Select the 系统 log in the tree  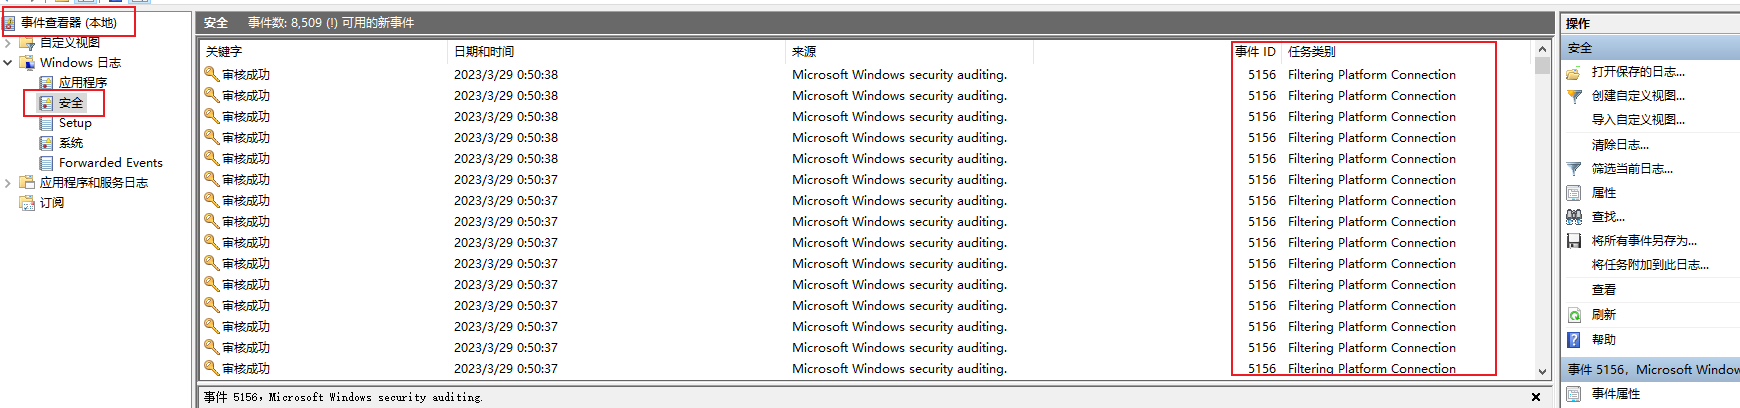[71, 143]
